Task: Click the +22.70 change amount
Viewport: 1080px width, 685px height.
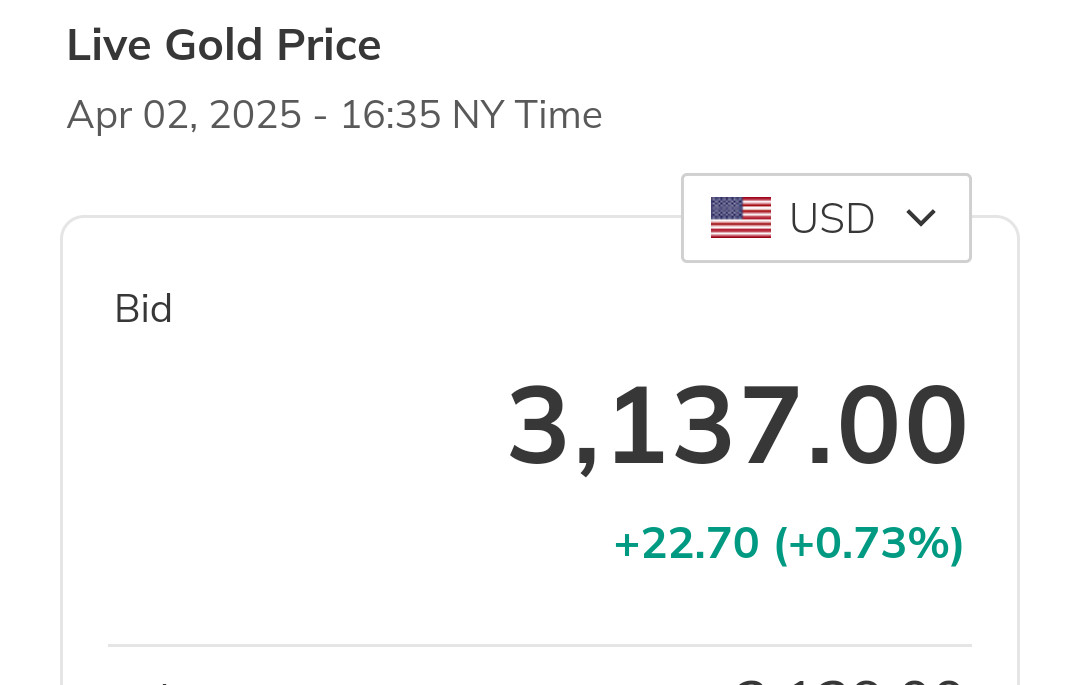Action: pos(686,544)
